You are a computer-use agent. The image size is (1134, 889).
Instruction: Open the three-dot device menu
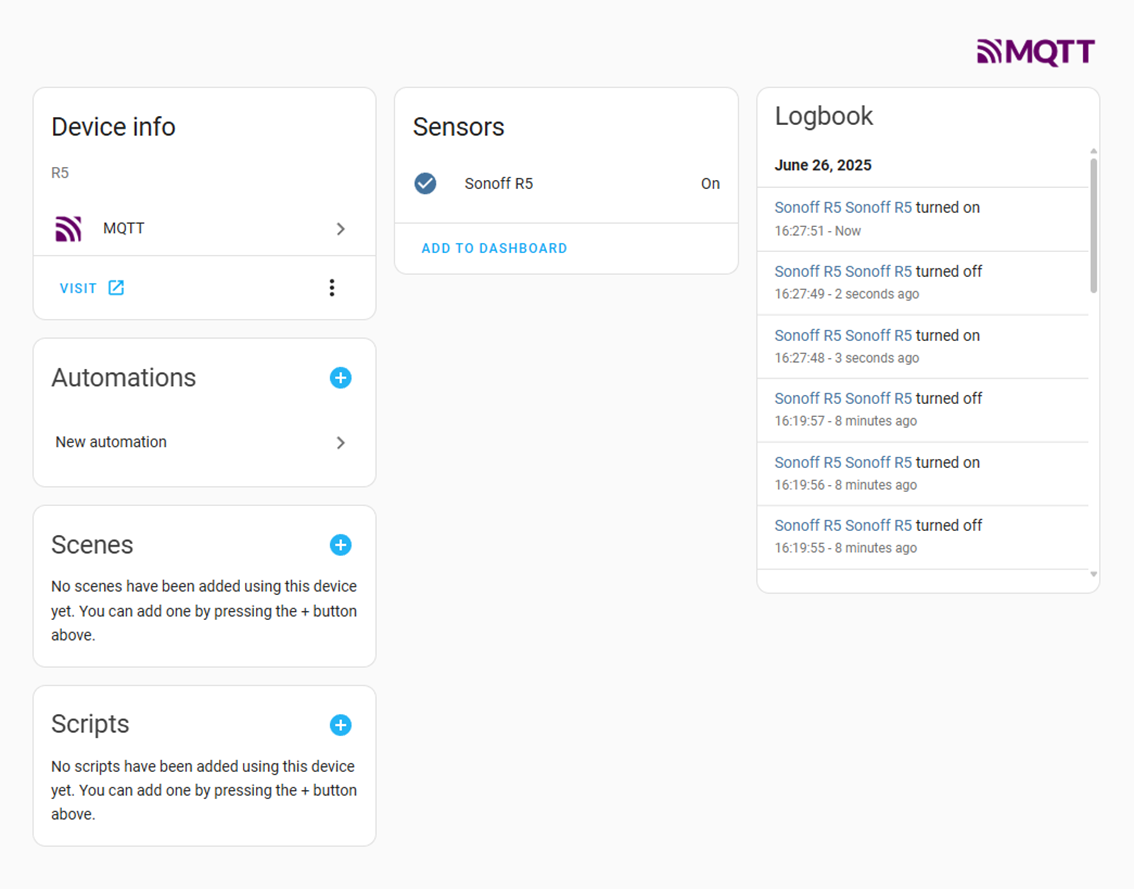tap(332, 288)
